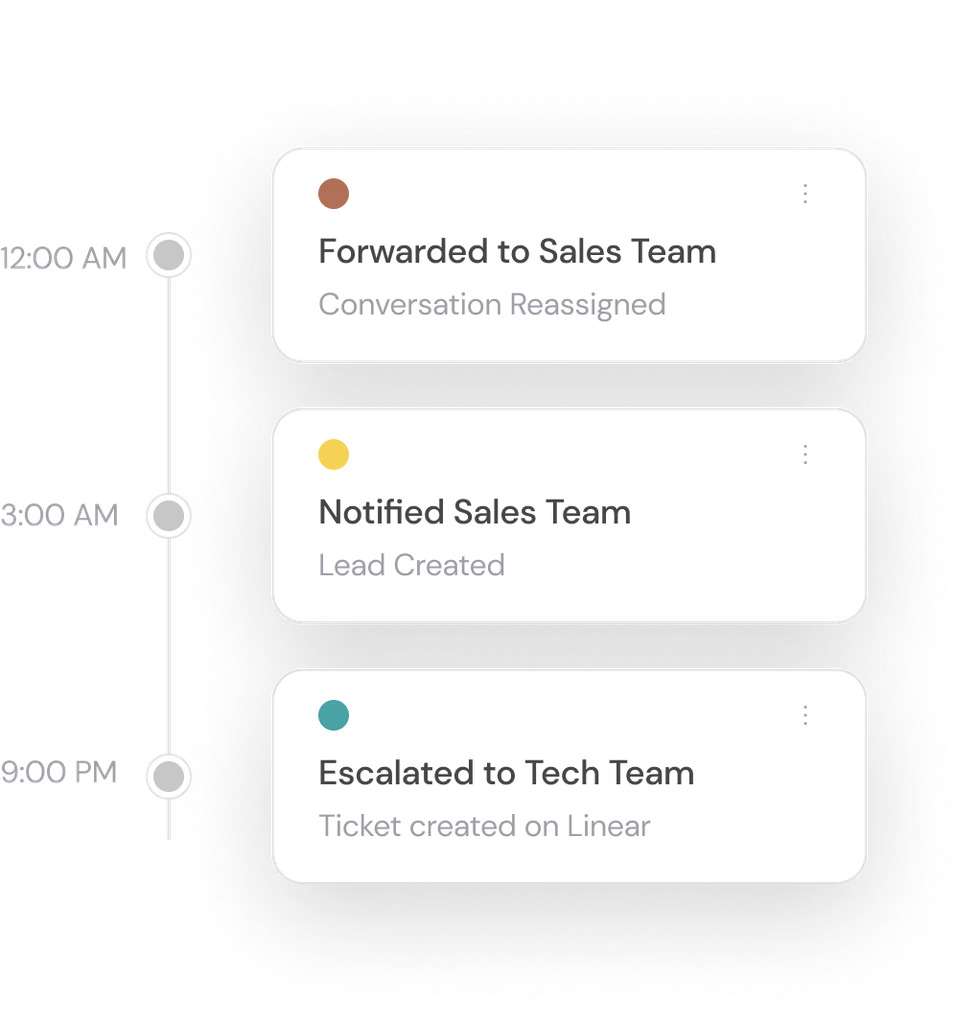The width and height of the screenshot is (977, 1024).
Task: Click the Escalated to Tech Team title
Action: [506, 773]
